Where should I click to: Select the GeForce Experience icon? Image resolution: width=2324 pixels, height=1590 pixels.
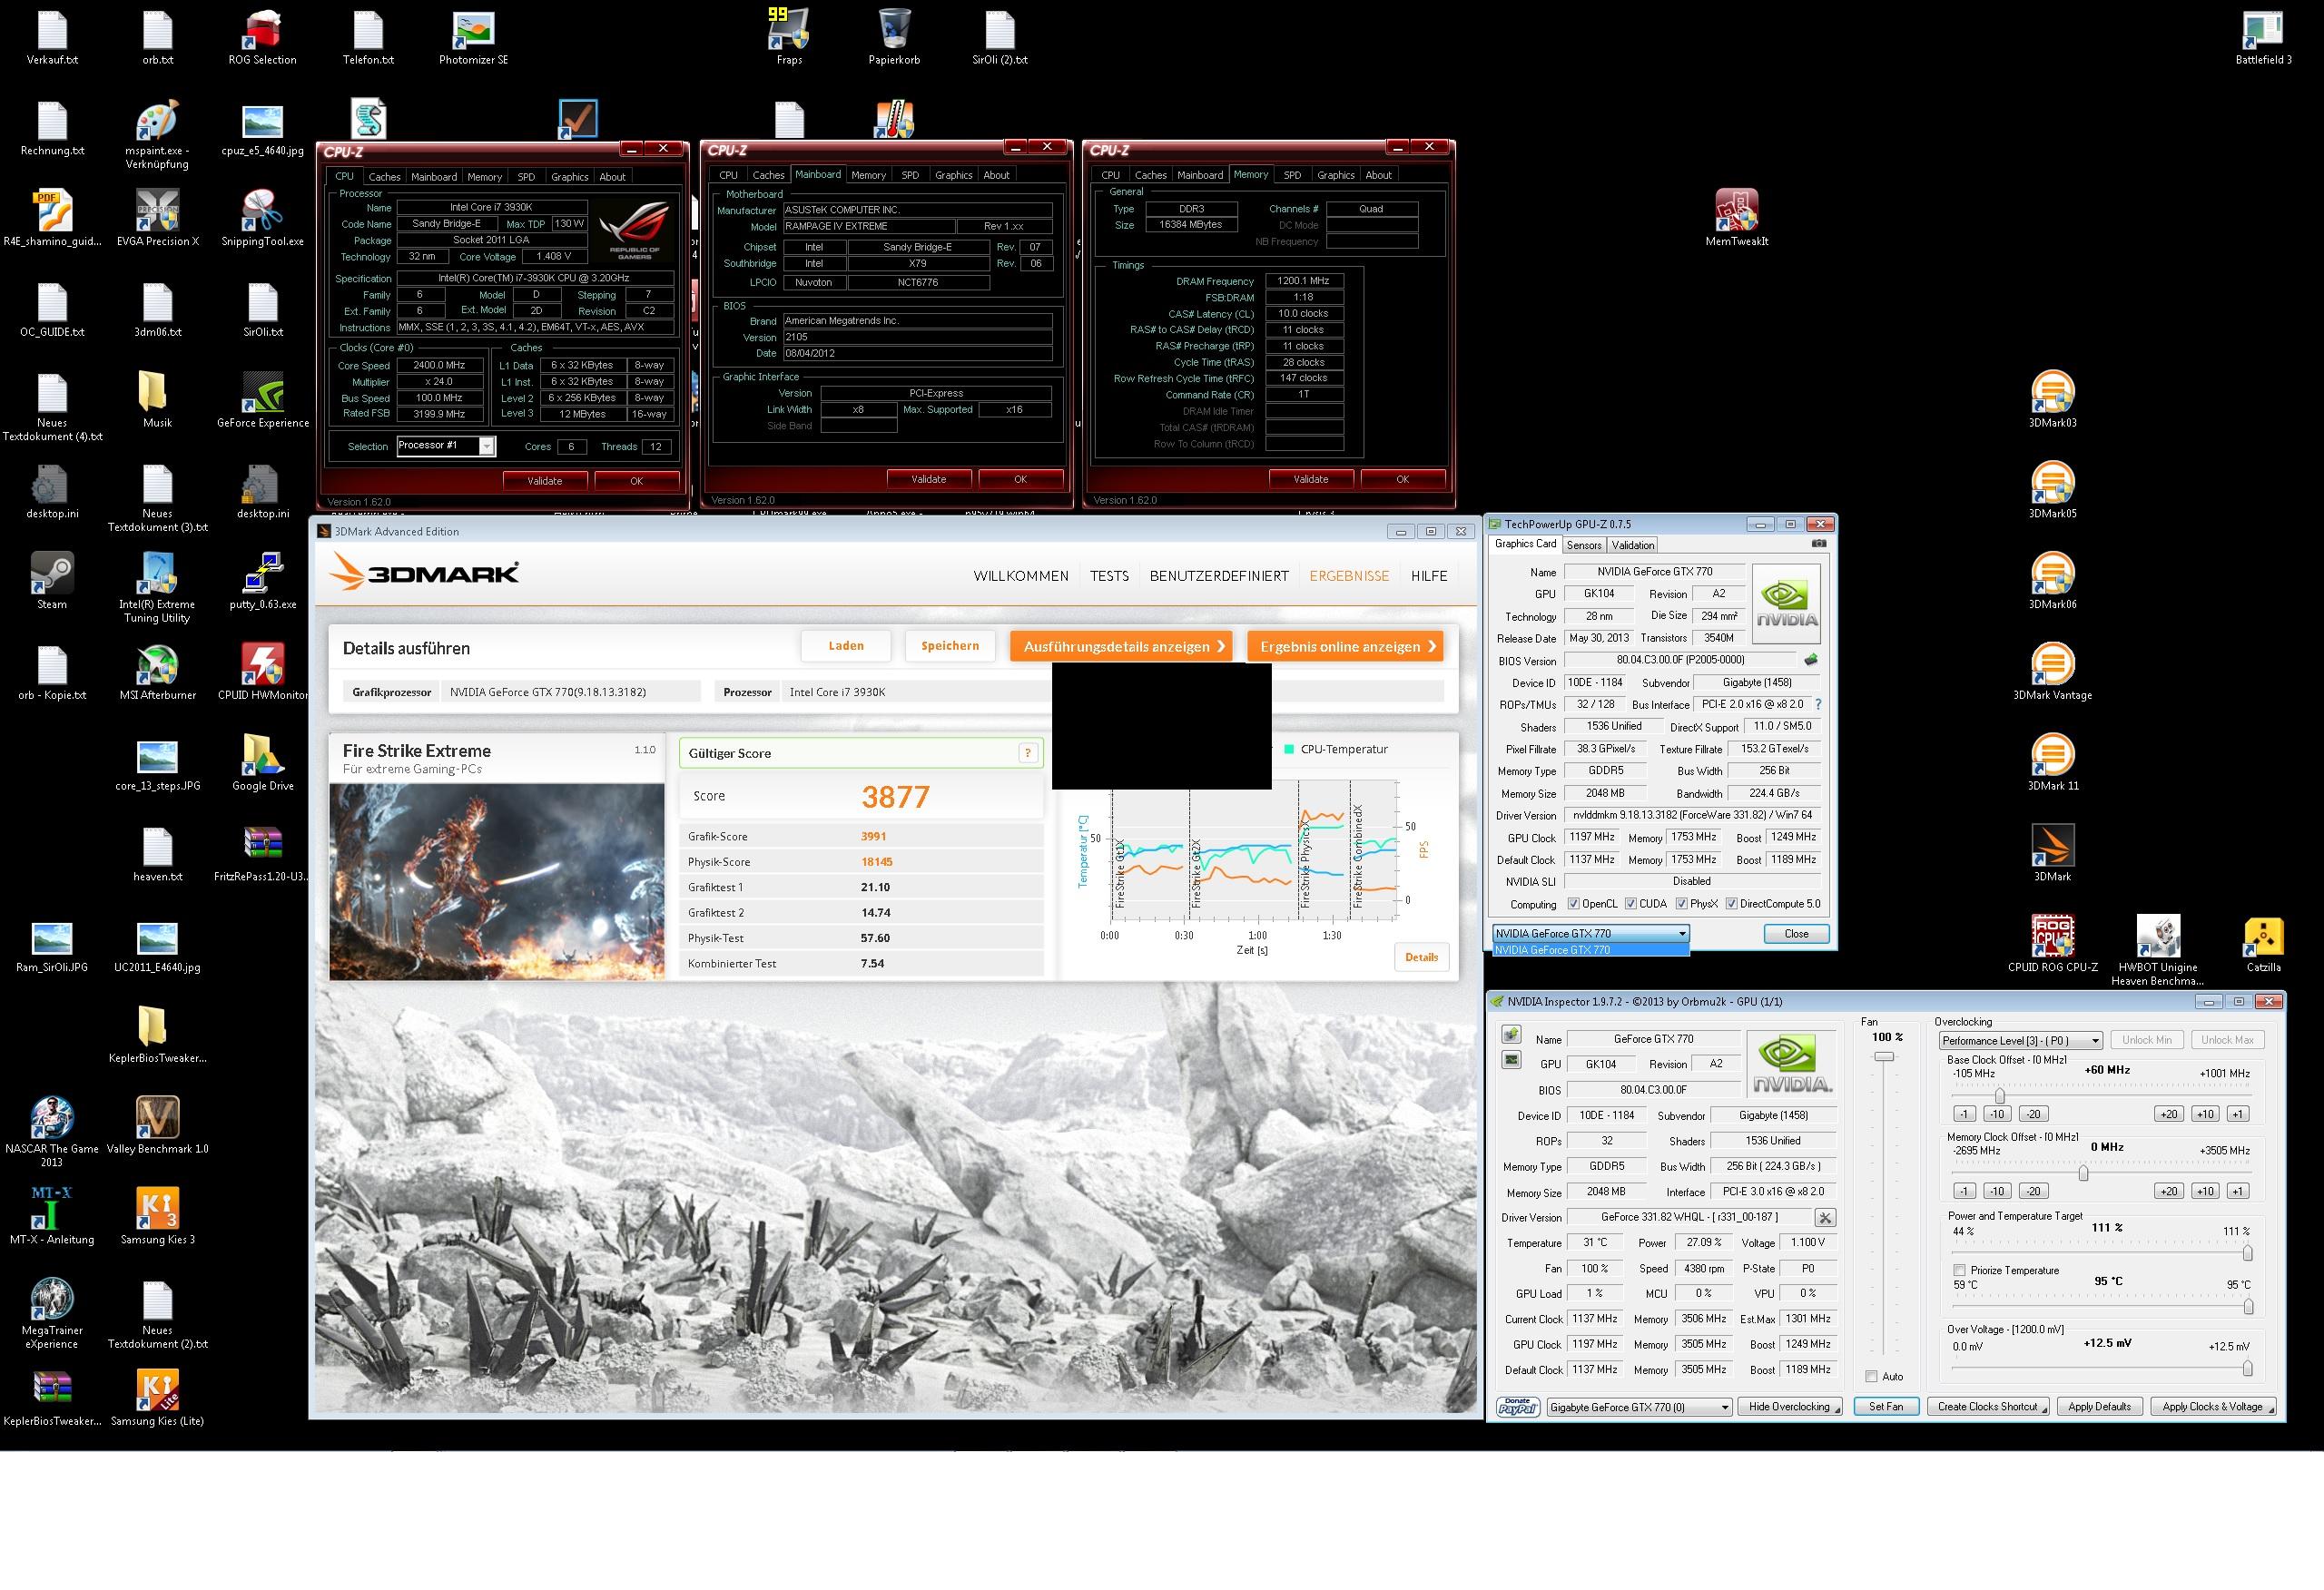coord(263,399)
